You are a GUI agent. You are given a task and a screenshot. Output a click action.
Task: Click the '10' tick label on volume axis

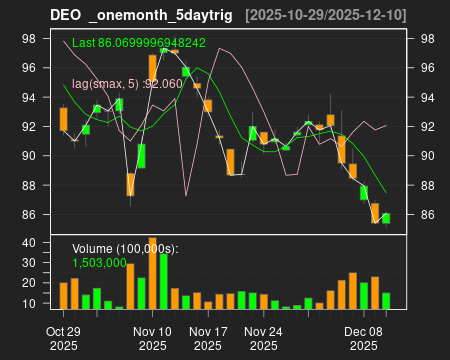pos(29,304)
